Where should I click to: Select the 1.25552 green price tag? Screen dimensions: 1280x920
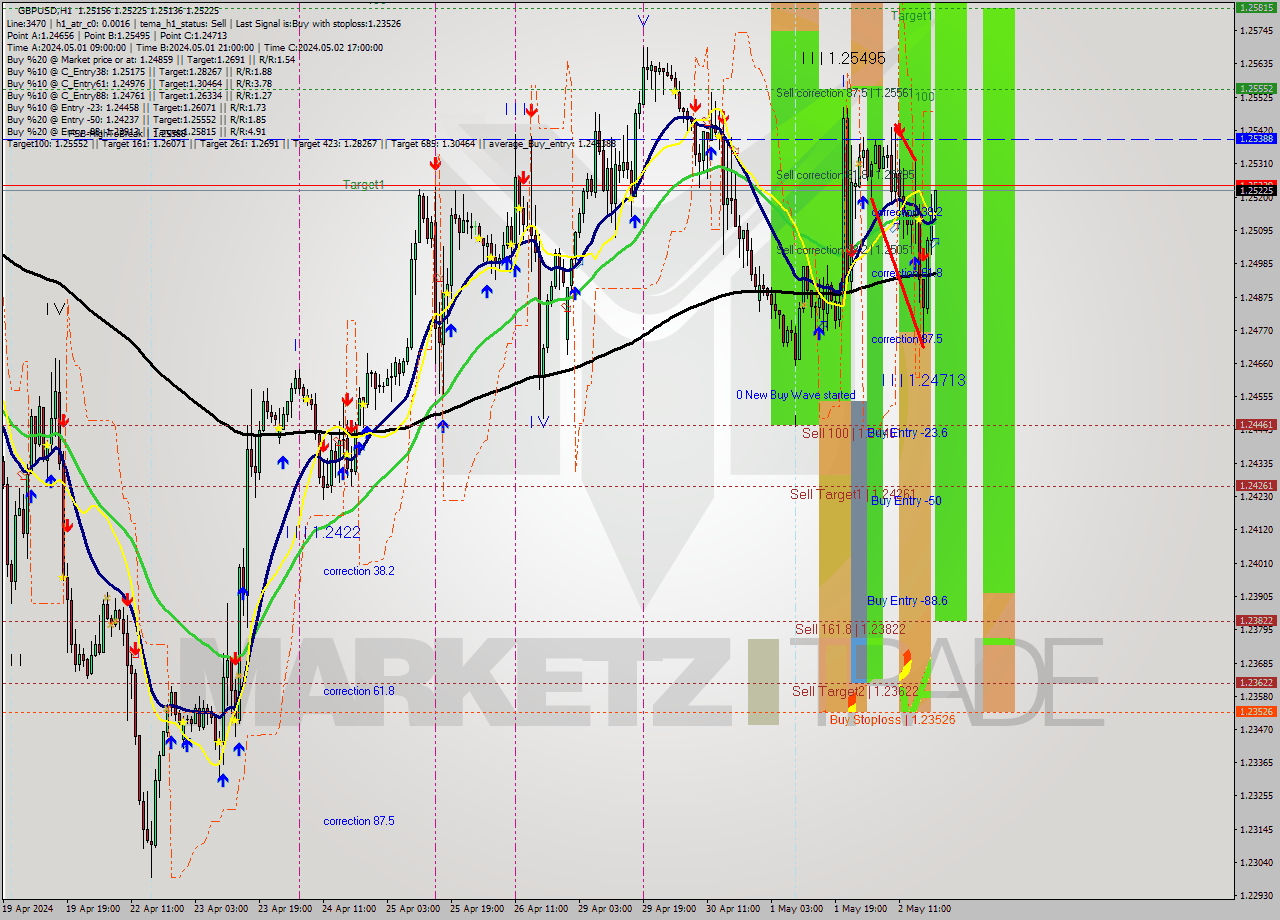1256,88
